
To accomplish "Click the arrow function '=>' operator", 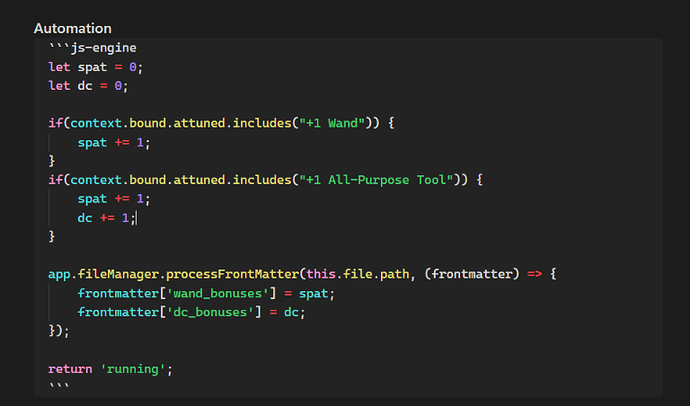I will click(535, 274).
